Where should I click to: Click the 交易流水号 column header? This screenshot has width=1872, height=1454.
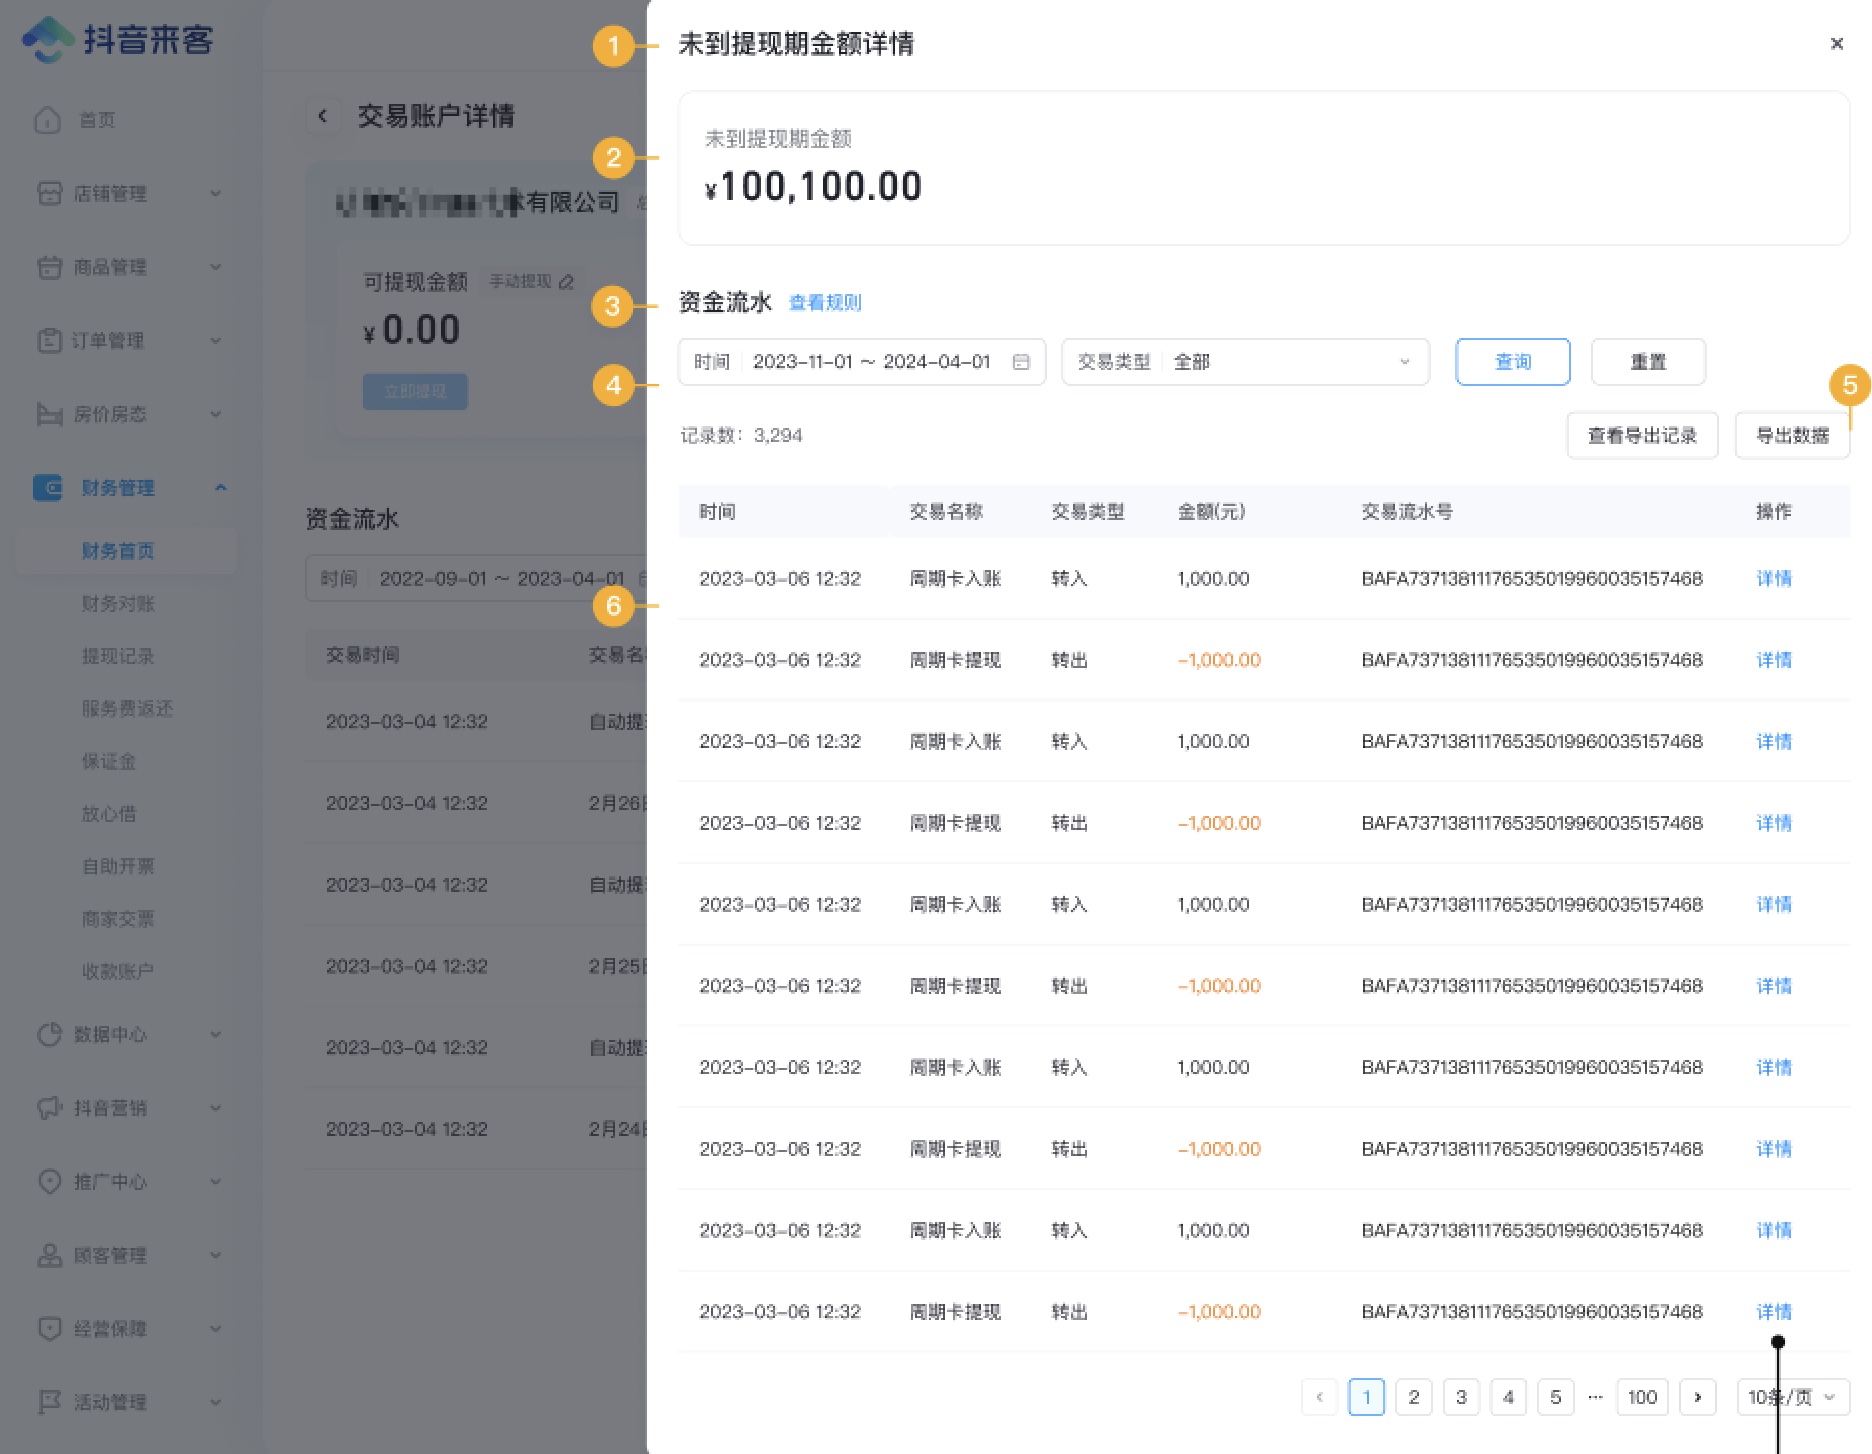(x=1407, y=512)
